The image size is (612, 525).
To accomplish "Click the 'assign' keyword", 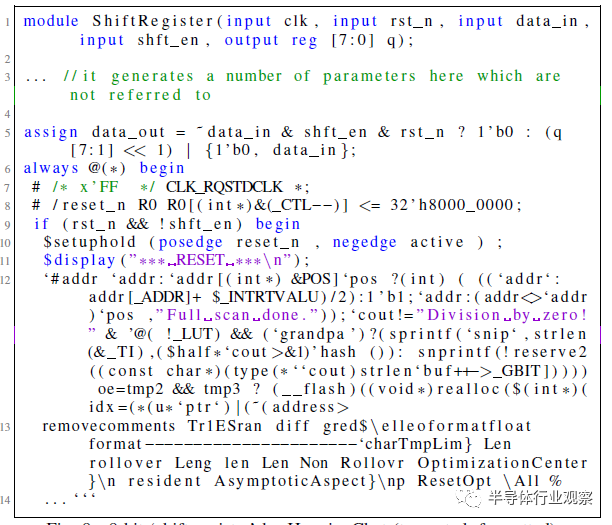I will coord(51,133).
